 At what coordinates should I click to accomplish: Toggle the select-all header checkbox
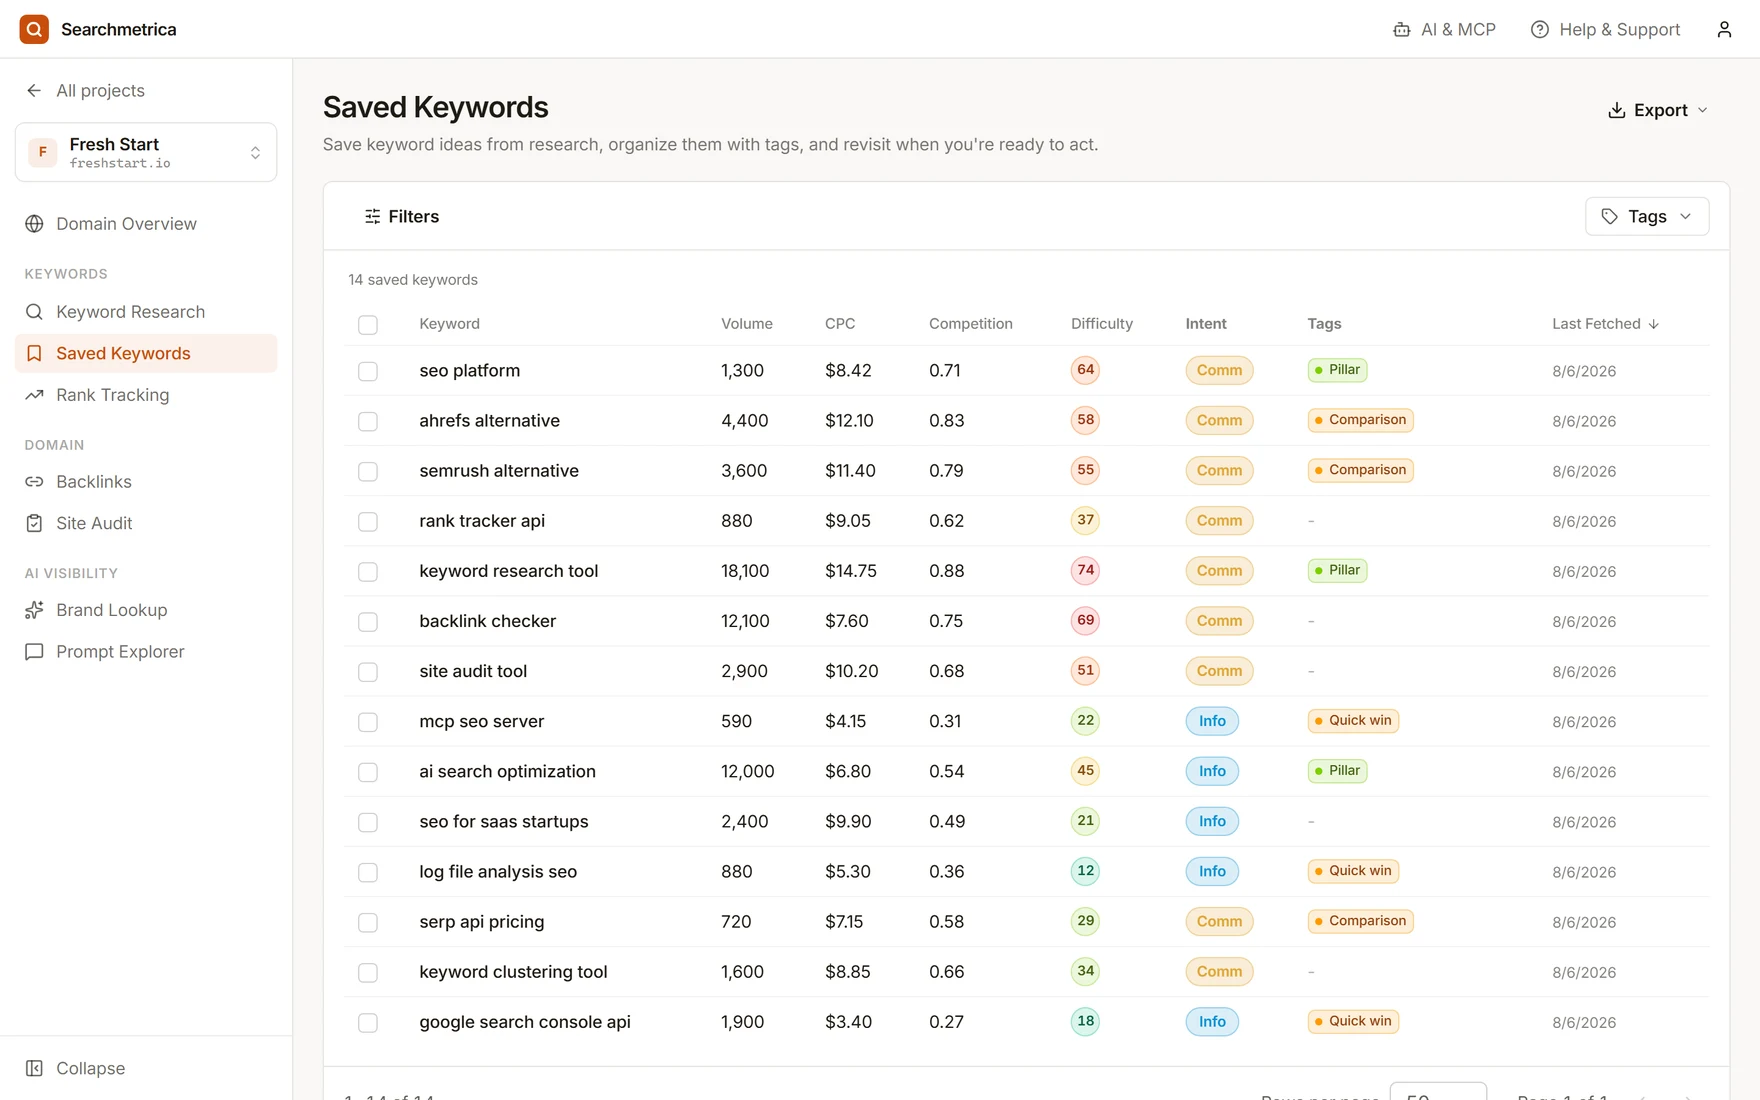[x=368, y=325]
